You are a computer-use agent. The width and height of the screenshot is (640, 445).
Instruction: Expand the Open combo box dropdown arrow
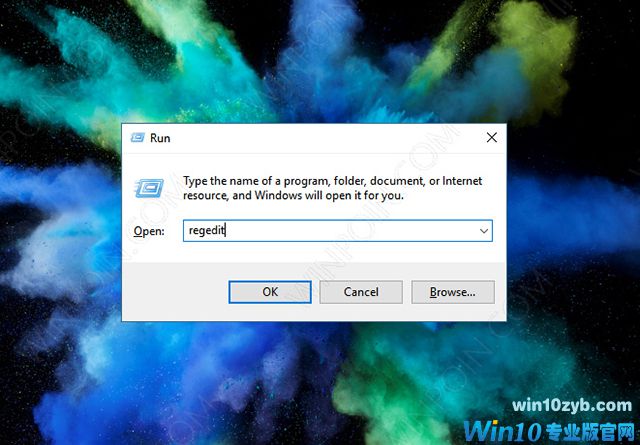tap(484, 231)
